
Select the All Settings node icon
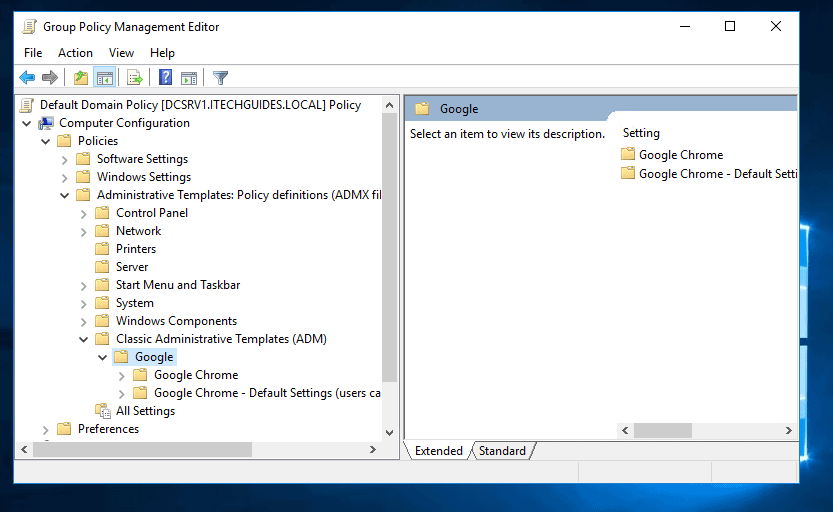coord(102,411)
